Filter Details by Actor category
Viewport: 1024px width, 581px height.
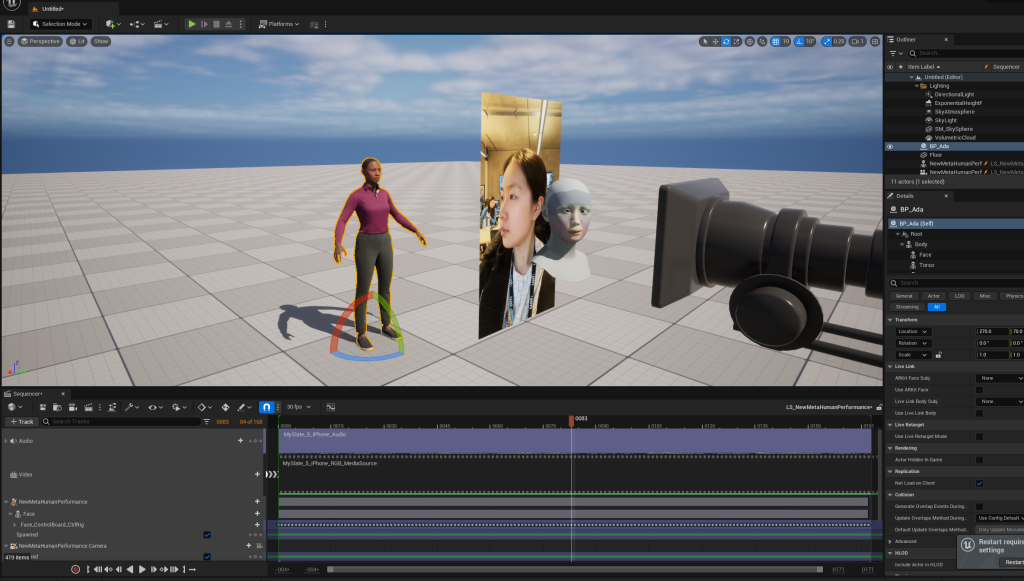[x=934, y=296]
